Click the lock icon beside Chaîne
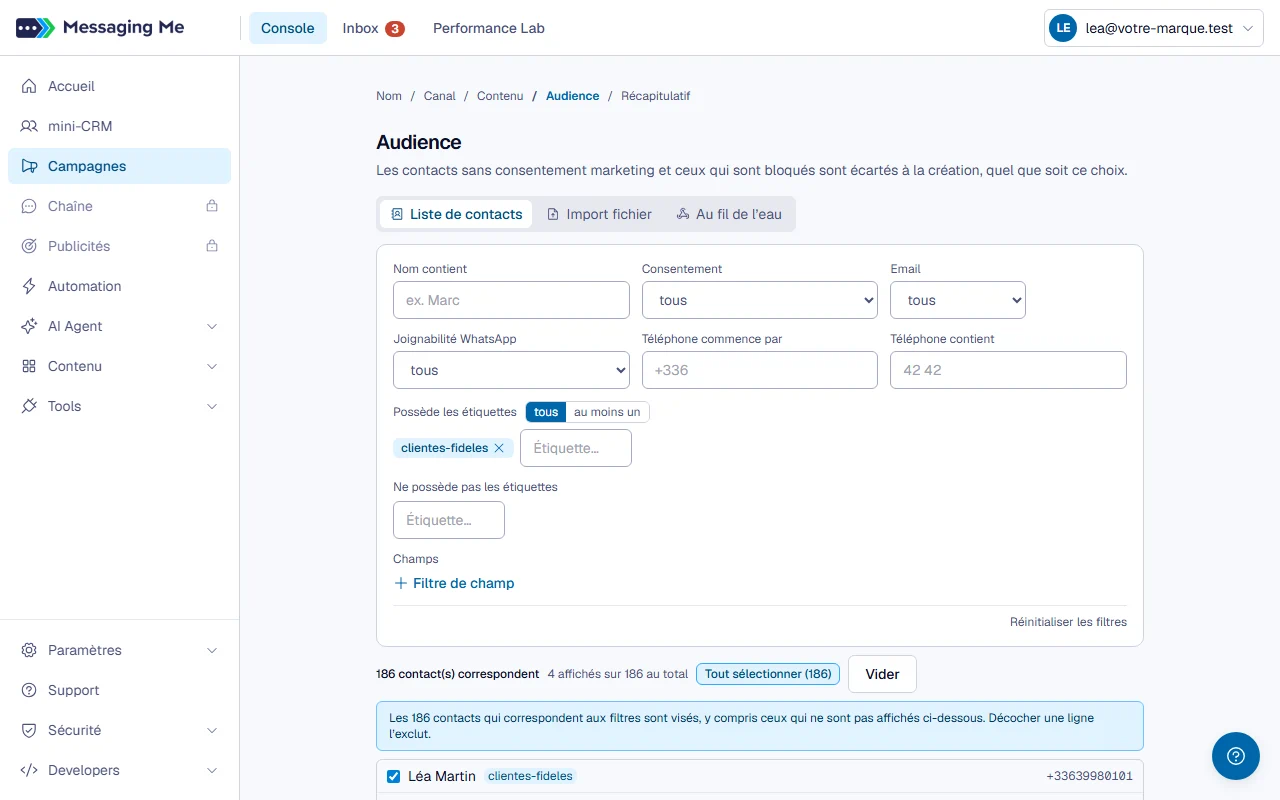Screen dimensions: 1280x800 [212, 206]
